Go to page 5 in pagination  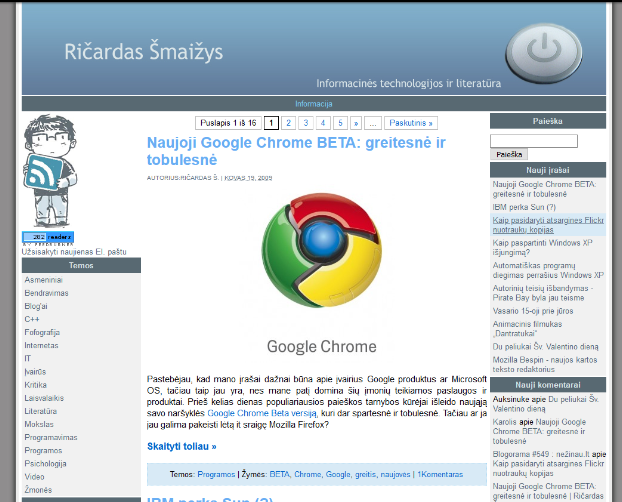click(340, 123)
